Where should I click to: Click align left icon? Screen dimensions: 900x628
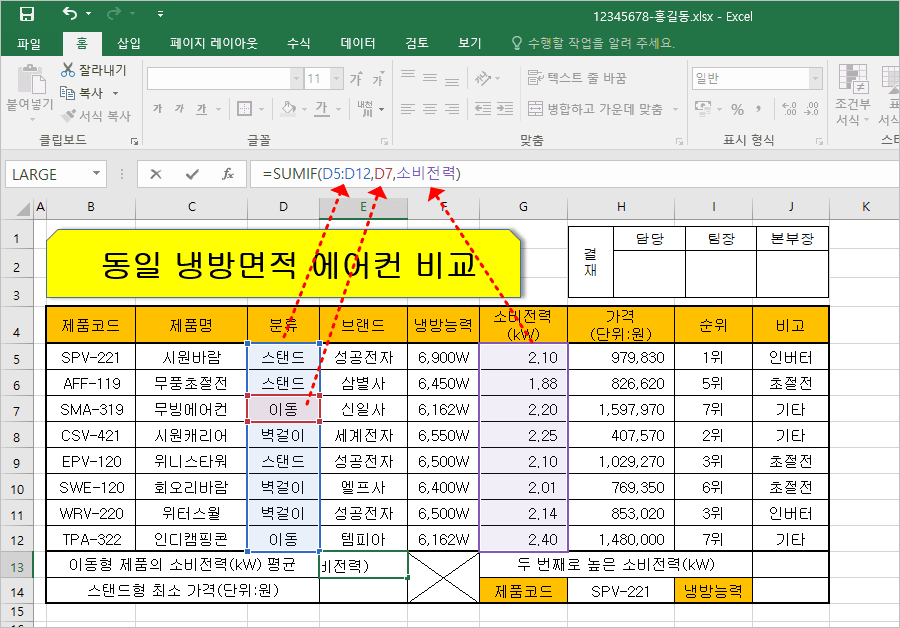(x=408, y=108)
